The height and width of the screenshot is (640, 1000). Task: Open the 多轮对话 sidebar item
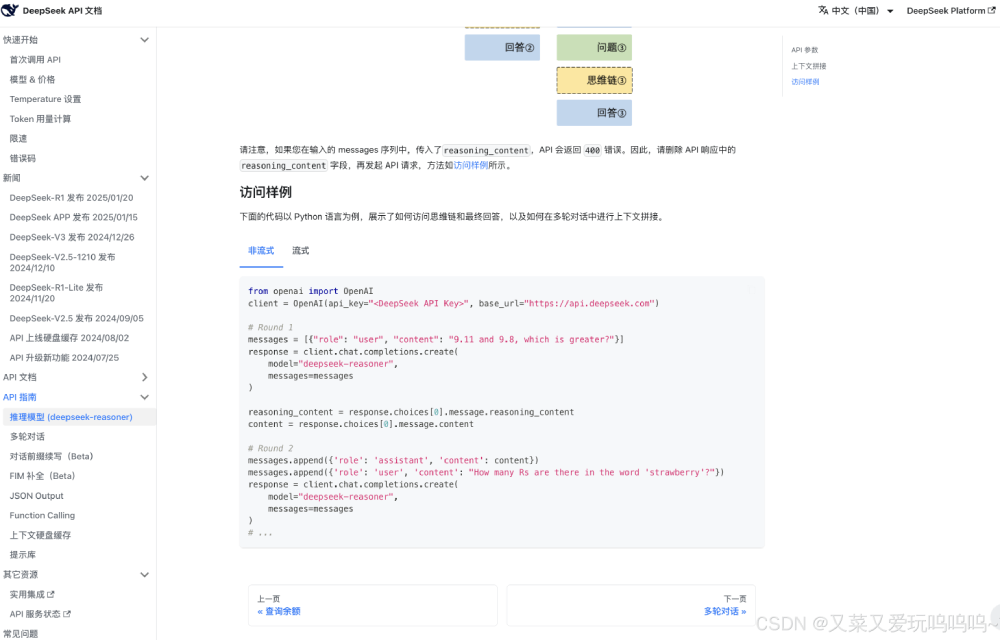tap(27, 437)
